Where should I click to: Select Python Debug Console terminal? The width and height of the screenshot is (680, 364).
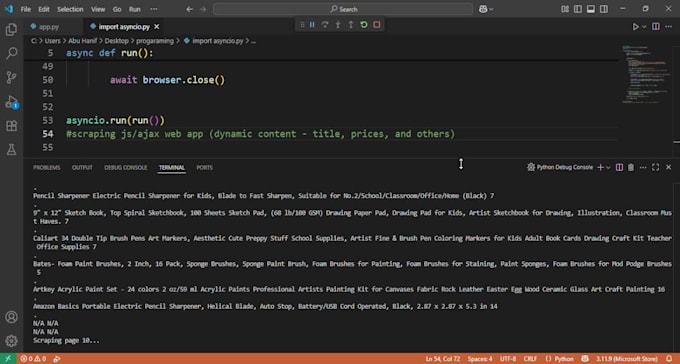pos(560,167)
